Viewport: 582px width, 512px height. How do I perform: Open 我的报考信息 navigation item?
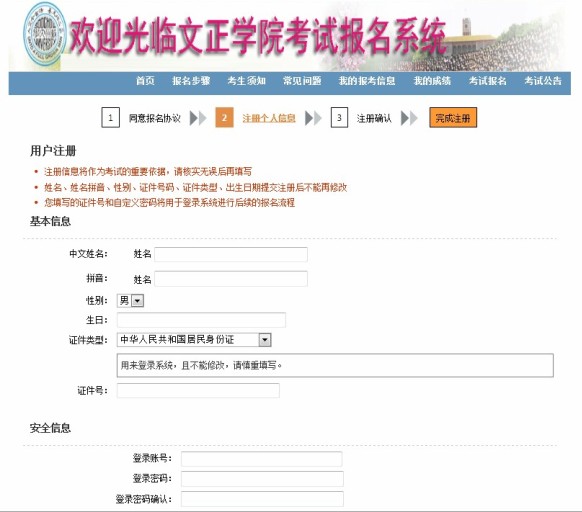click(367, 81)
